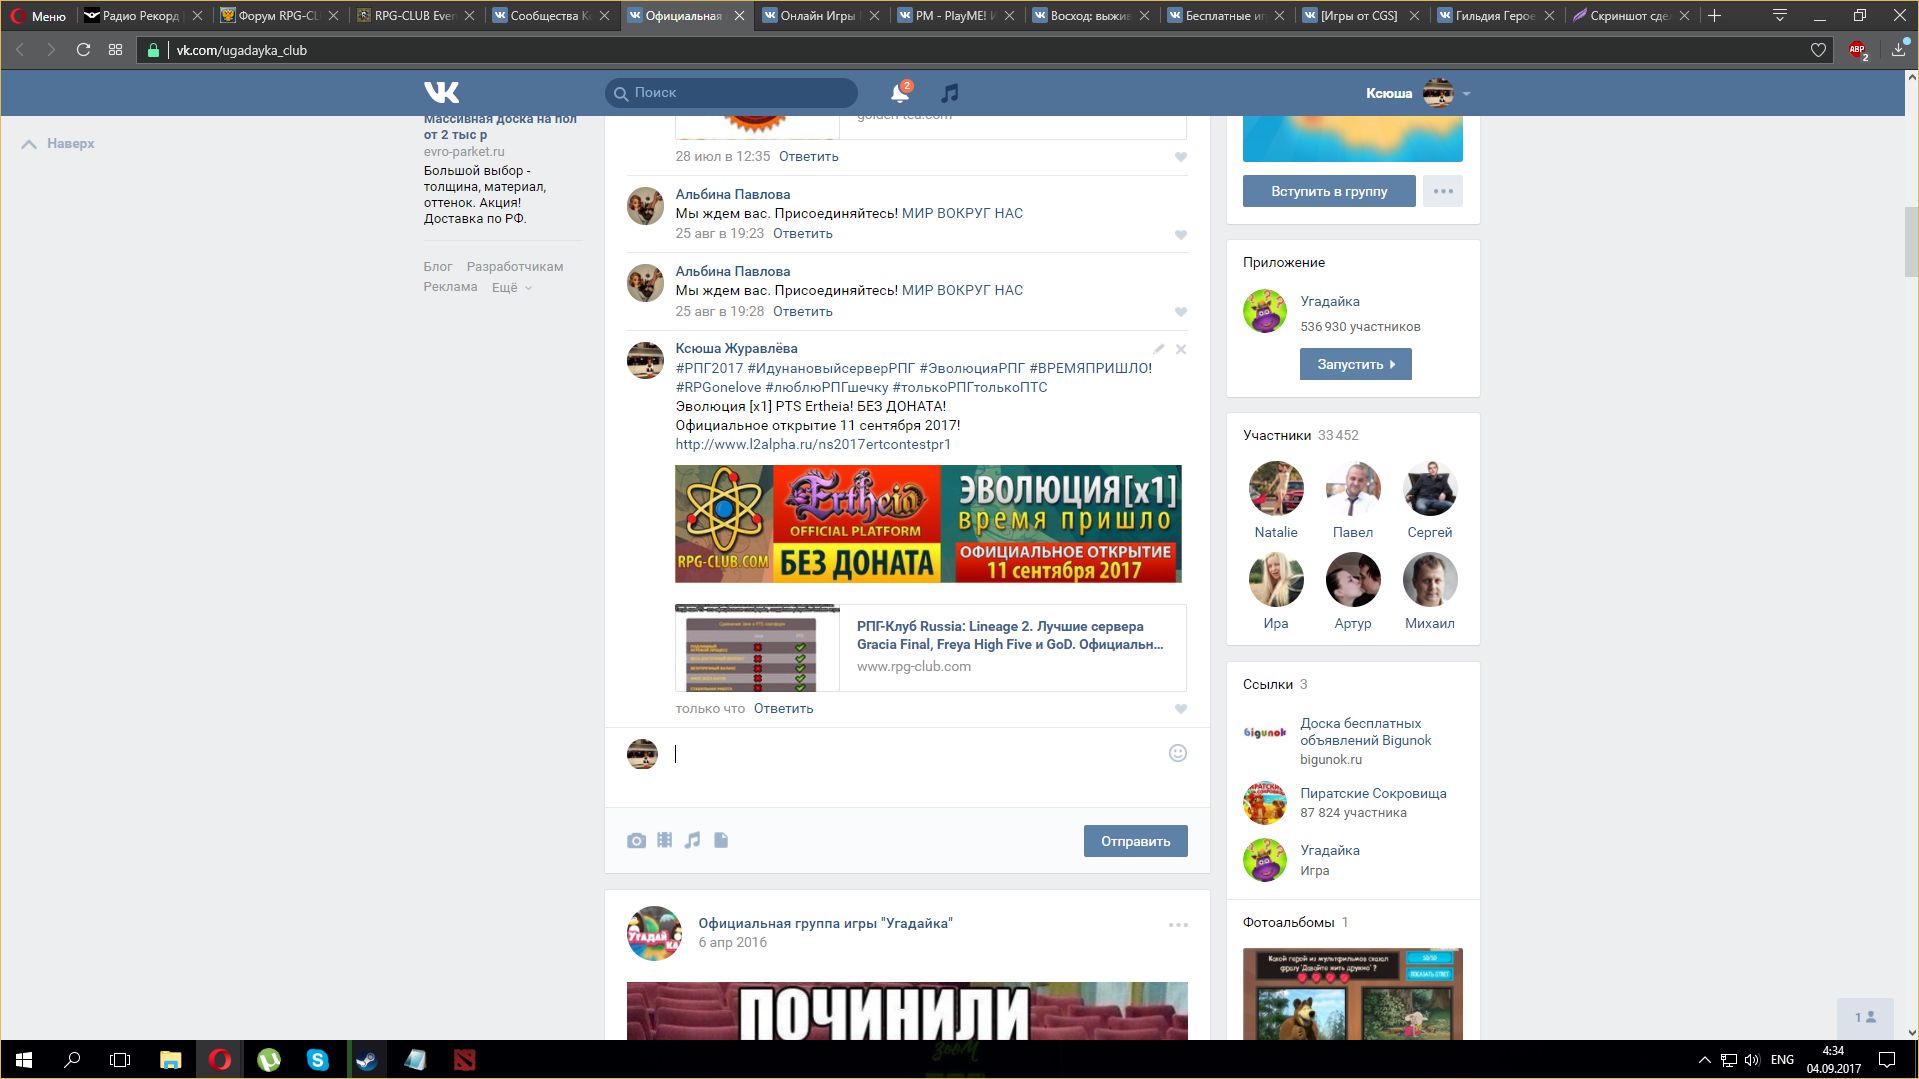Bookmark the page with the heart icon
1919x1079 pixels.
tap(1818, 50)
